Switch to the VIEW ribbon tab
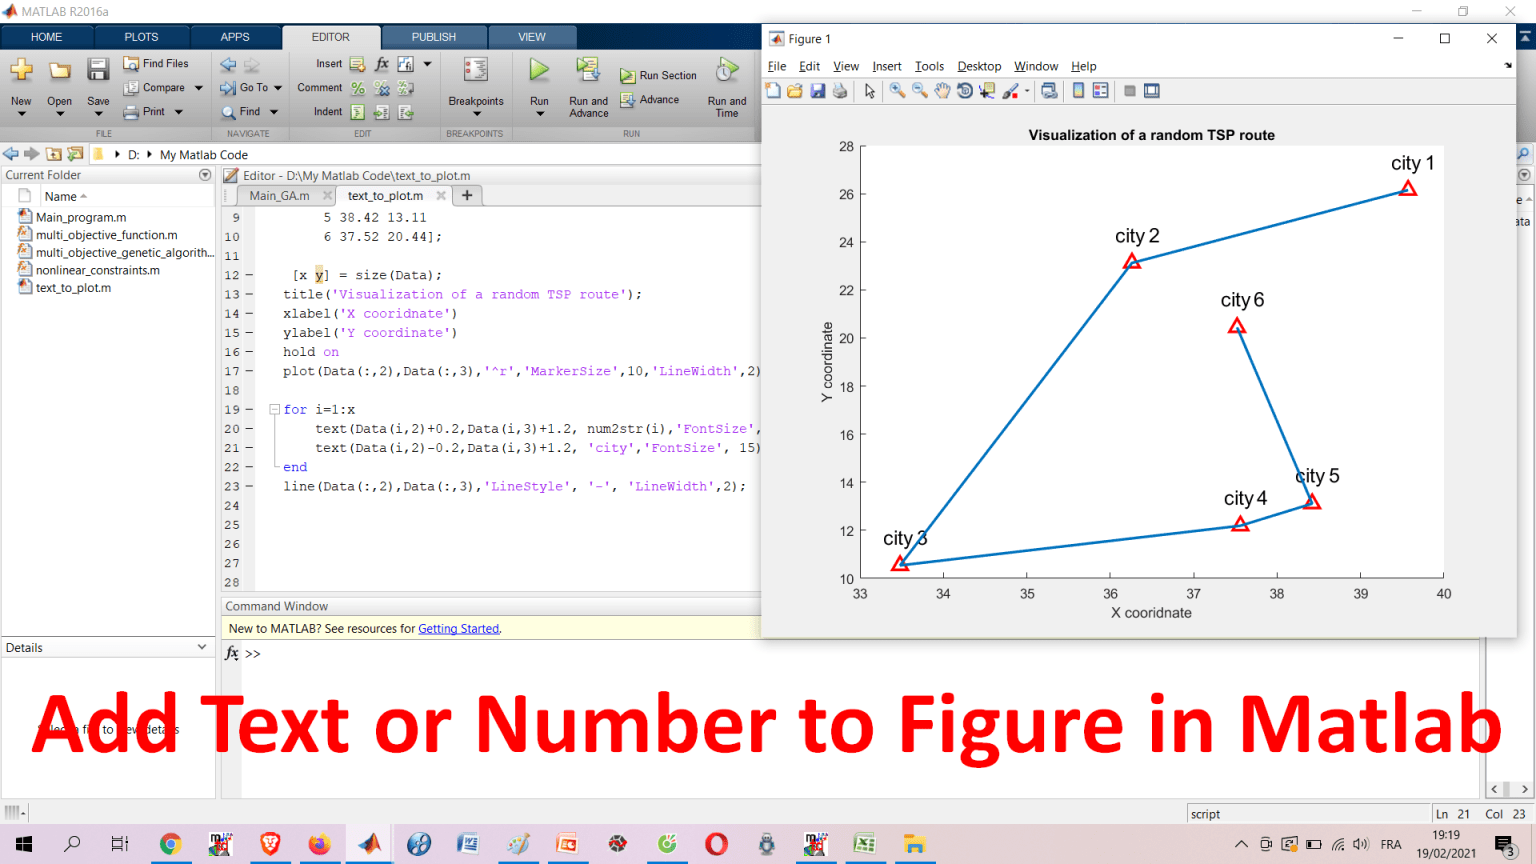The width and height of the screenshot is (1536, 864). (x=532, y=37)
